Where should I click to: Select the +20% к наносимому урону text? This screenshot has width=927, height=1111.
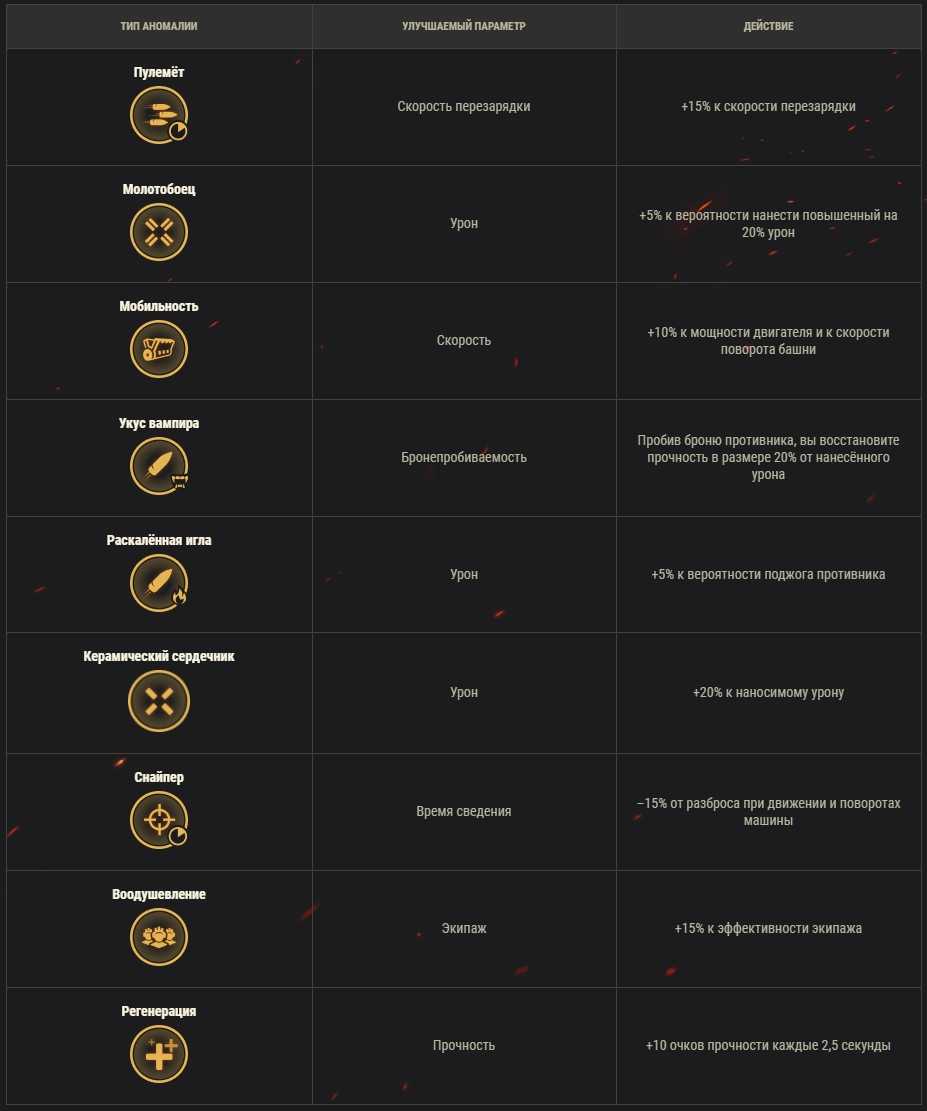point(768,692)
